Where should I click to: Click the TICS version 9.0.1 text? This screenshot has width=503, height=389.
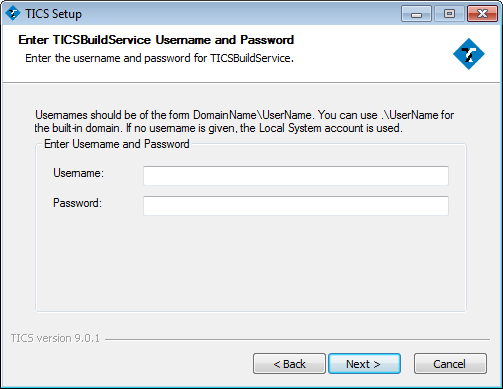55,338
